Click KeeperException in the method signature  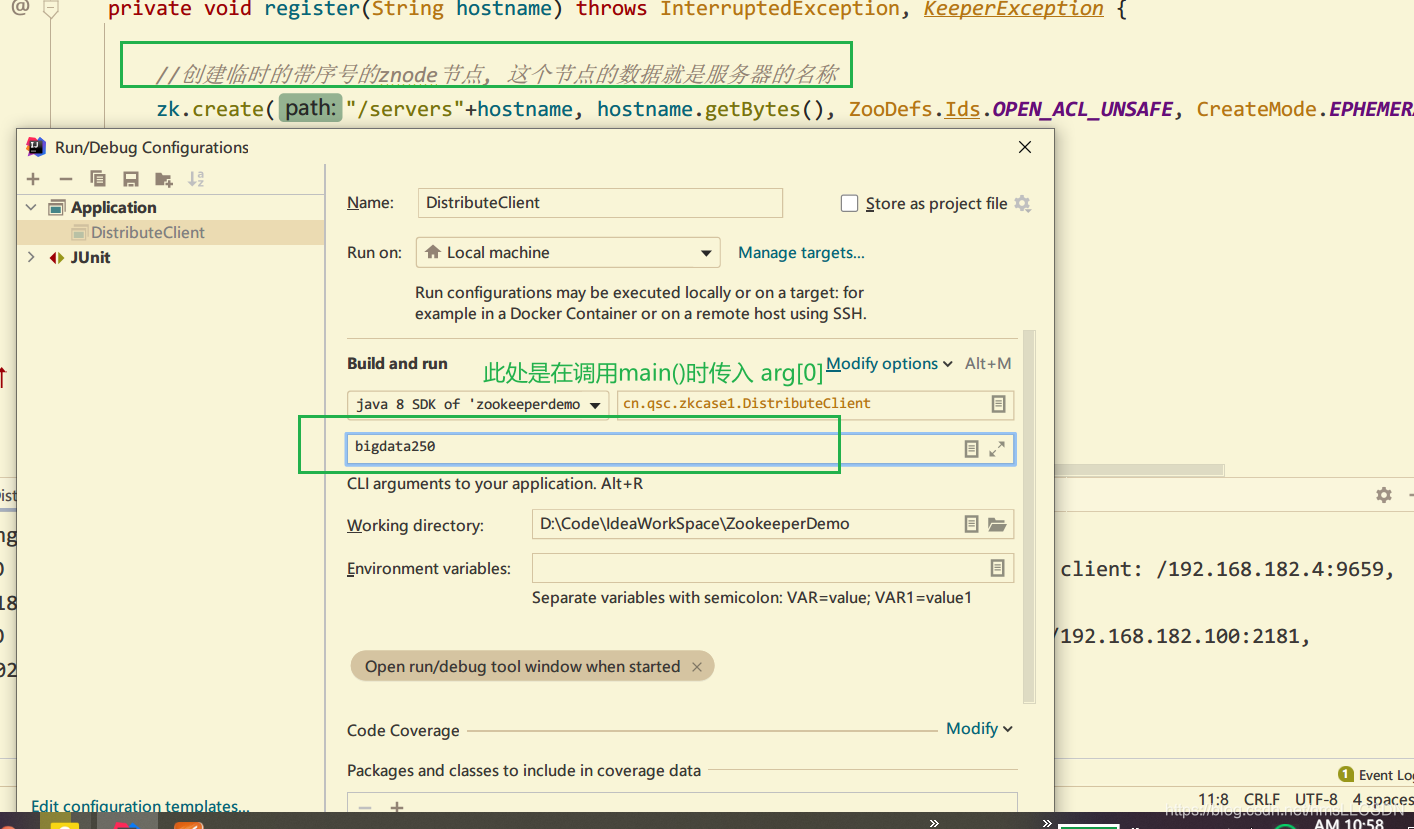1014,9
